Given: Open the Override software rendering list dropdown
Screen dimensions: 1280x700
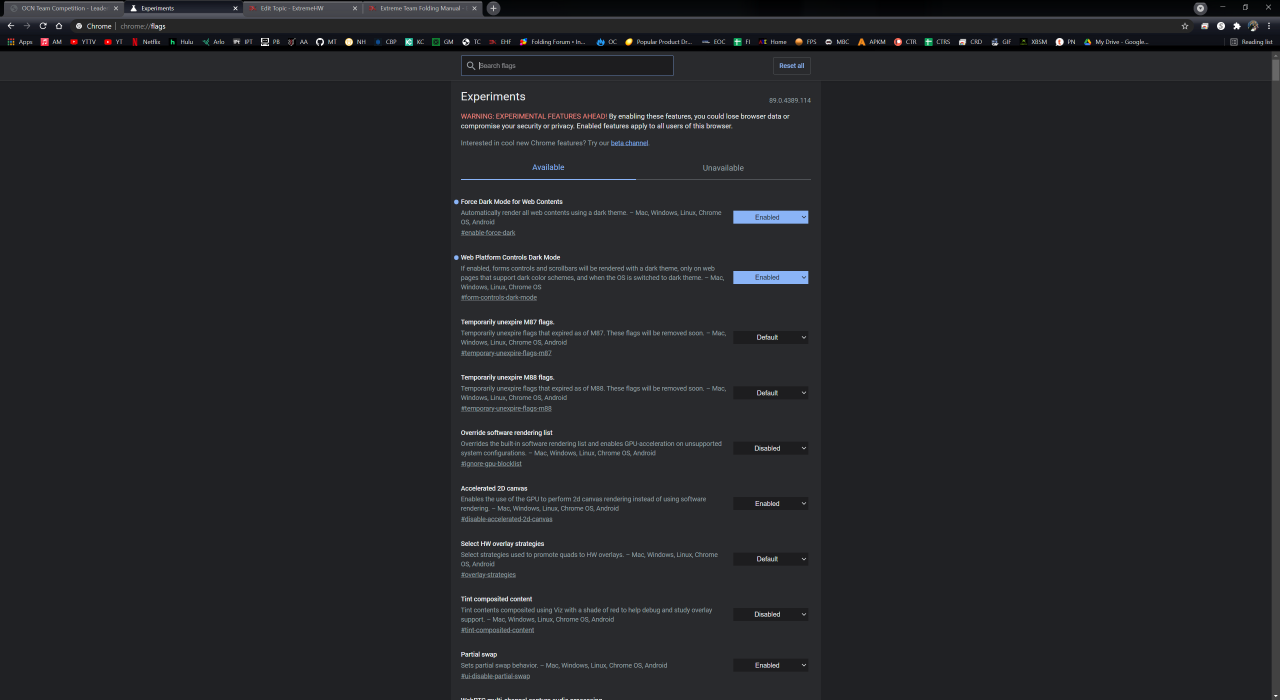Looking at the screenshot, I should [770, 447].
